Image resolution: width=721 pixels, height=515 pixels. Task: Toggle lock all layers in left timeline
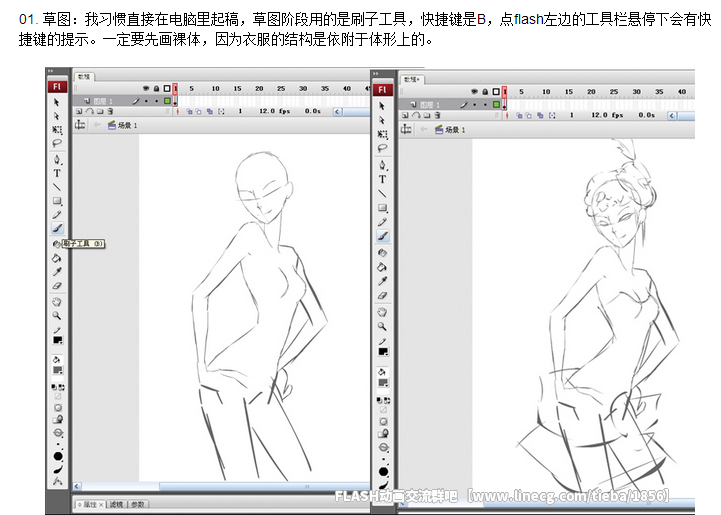(x=156, y=88)
